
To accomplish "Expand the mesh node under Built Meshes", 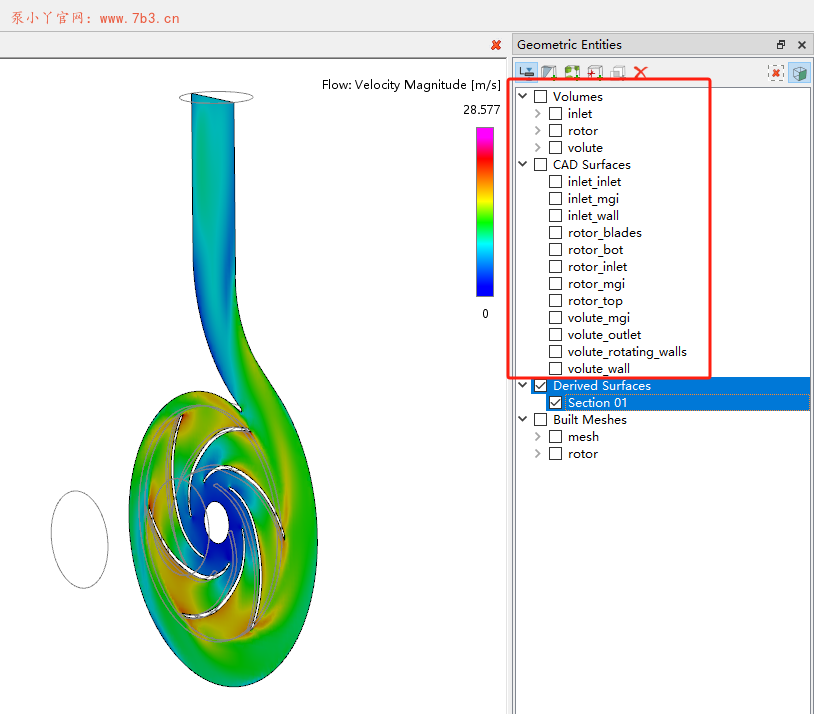I will [538, 437].
